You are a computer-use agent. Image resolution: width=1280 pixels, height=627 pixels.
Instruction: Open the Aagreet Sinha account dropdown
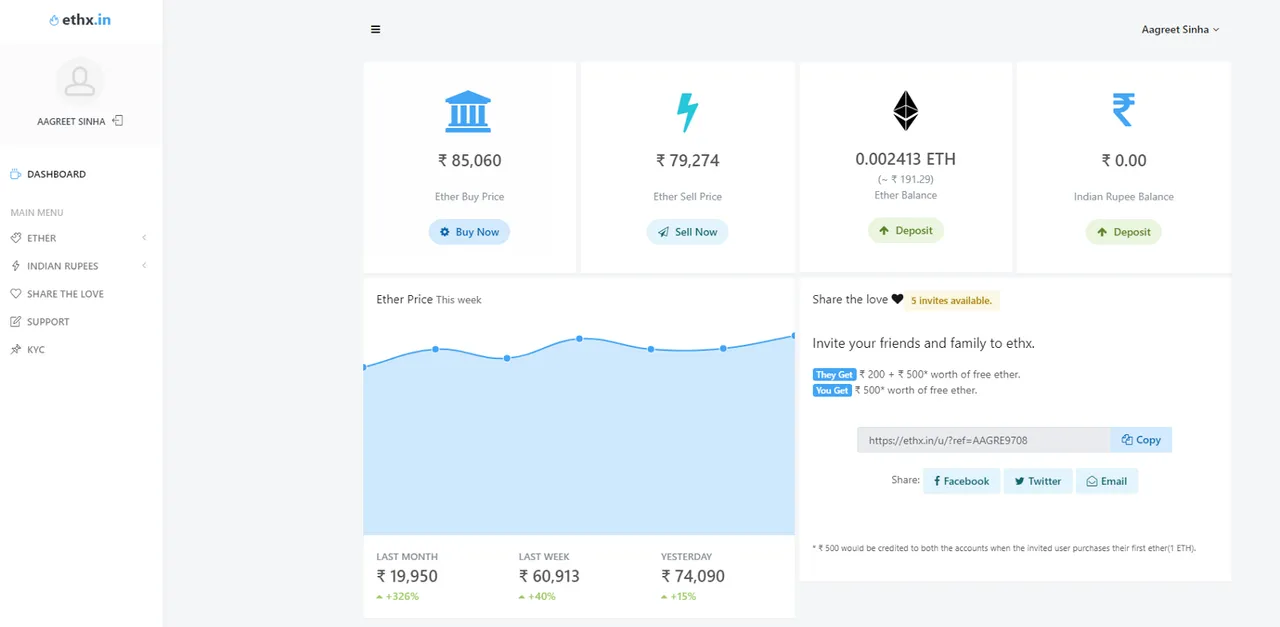1180,30
